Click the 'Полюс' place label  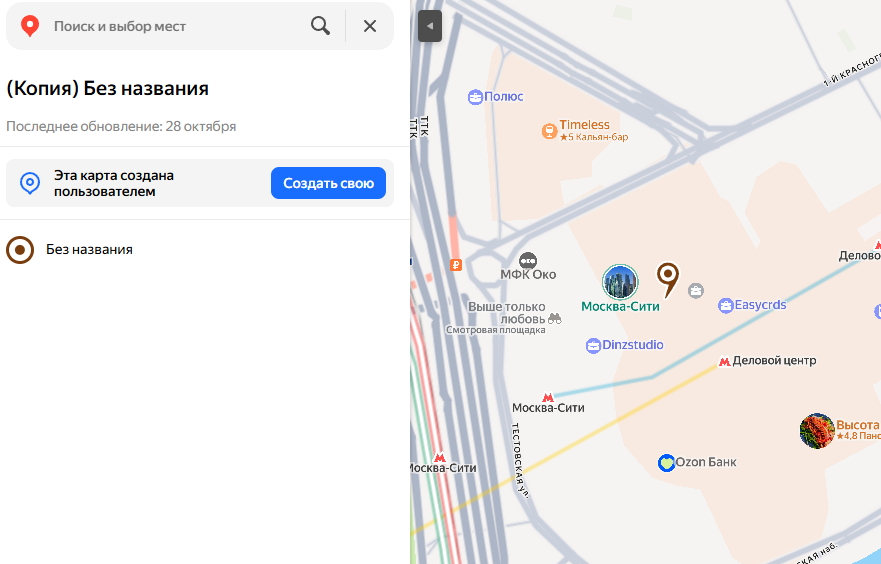503,97
